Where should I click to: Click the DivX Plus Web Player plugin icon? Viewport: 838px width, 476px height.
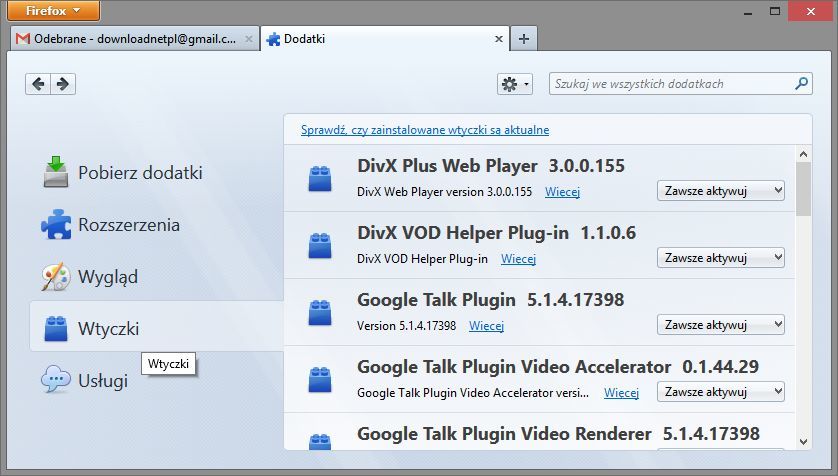pos(320,178)
